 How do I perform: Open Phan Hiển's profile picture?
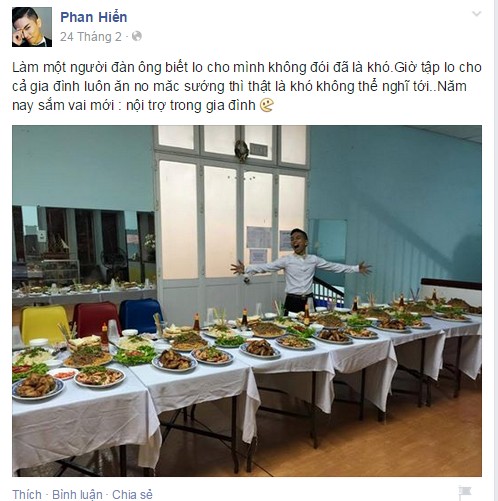pos(32,27)
